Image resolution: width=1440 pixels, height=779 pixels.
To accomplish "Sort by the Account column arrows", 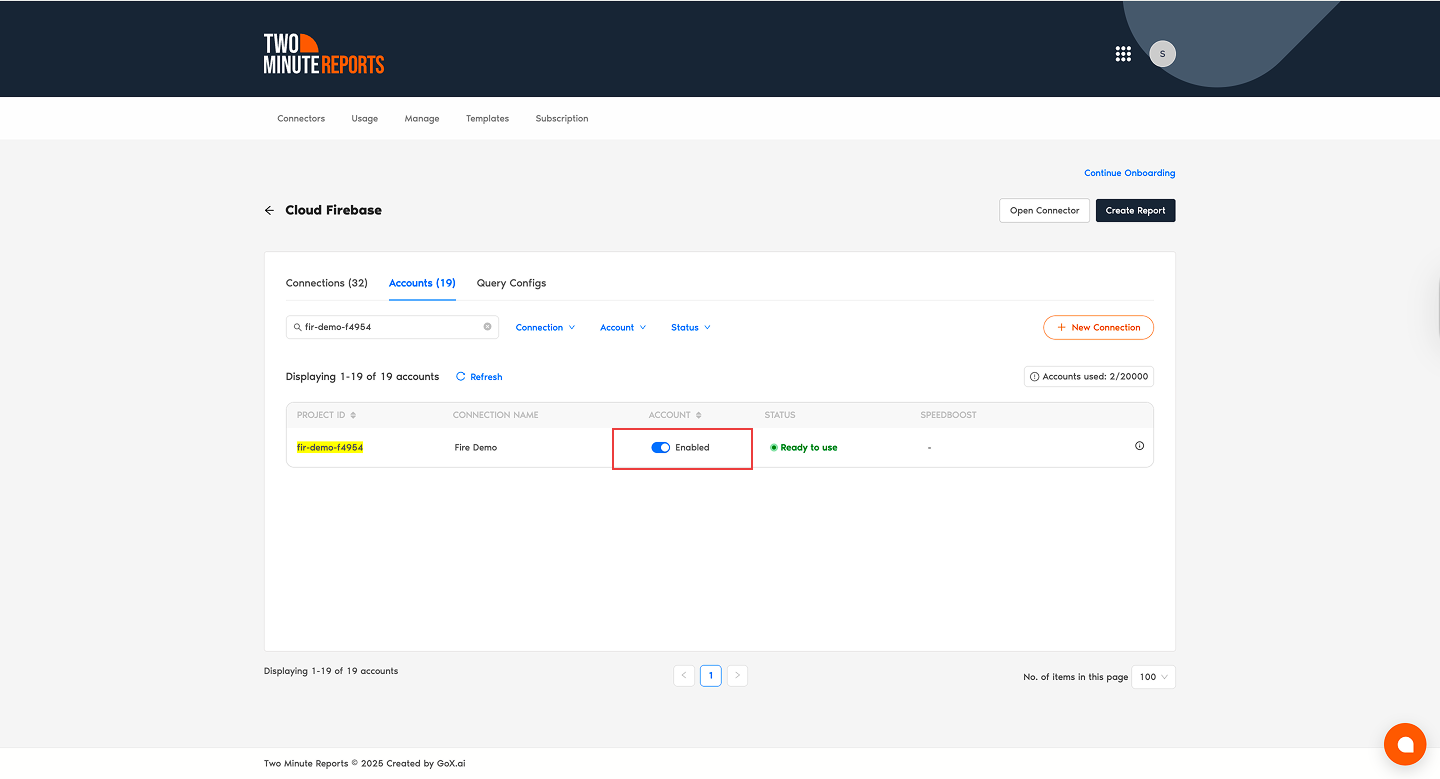I will pyautogui.click(x=698, y=415).
